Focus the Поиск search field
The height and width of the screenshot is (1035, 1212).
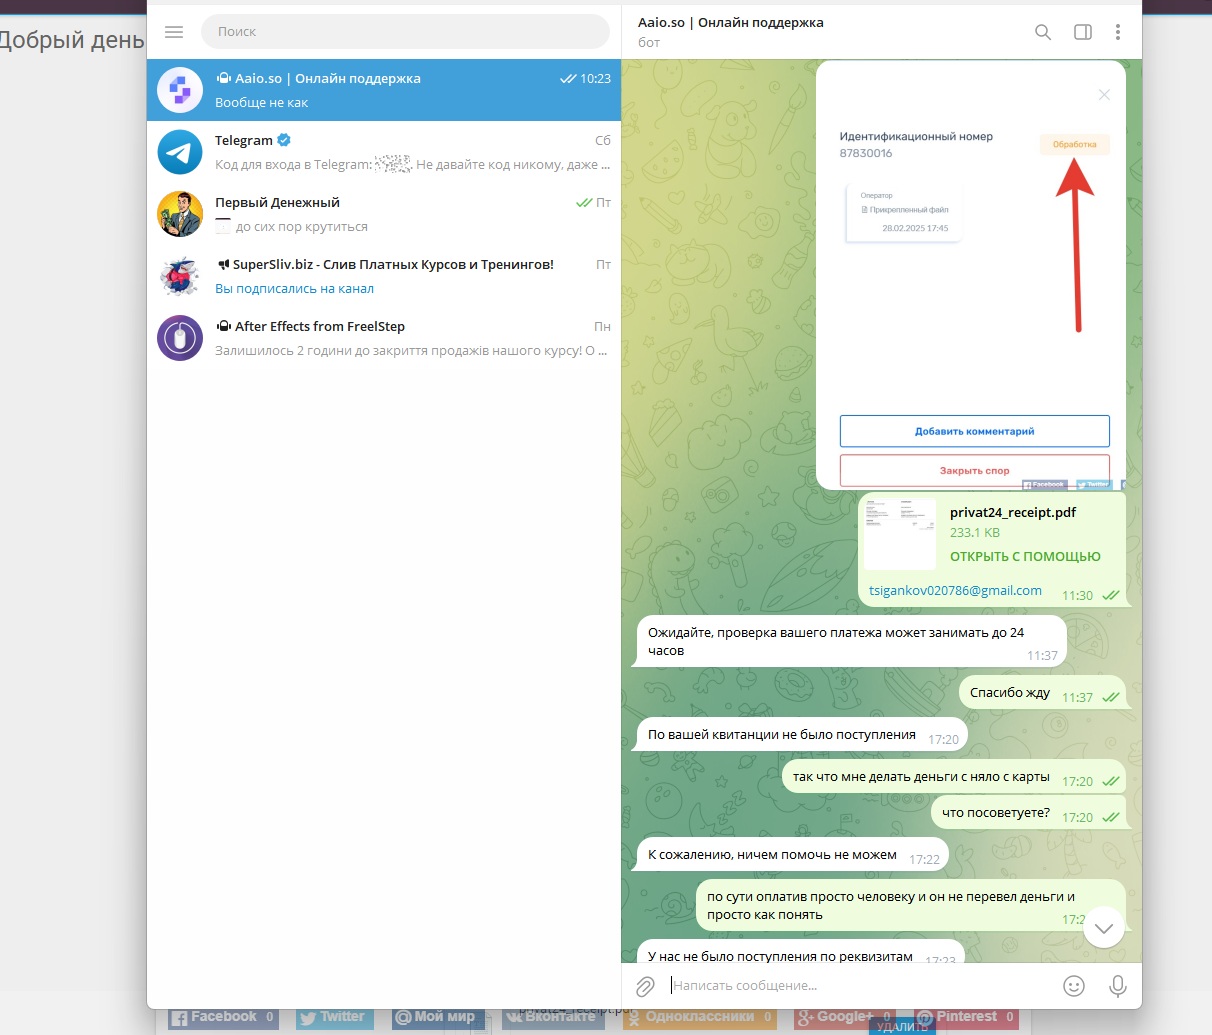coord(405,31)
